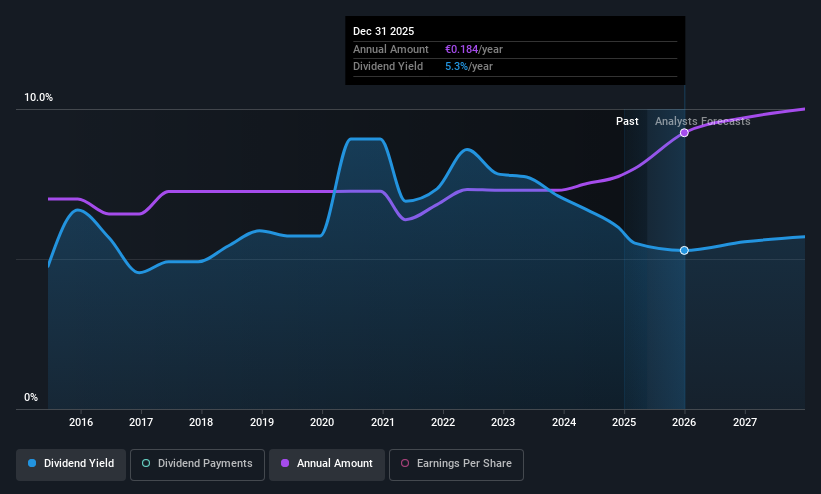Image resolution: width=821 pixels, height=494 pixels.
Task: Click the Dec 31 2025 tooltip date
Action: [x=383, y=31]
